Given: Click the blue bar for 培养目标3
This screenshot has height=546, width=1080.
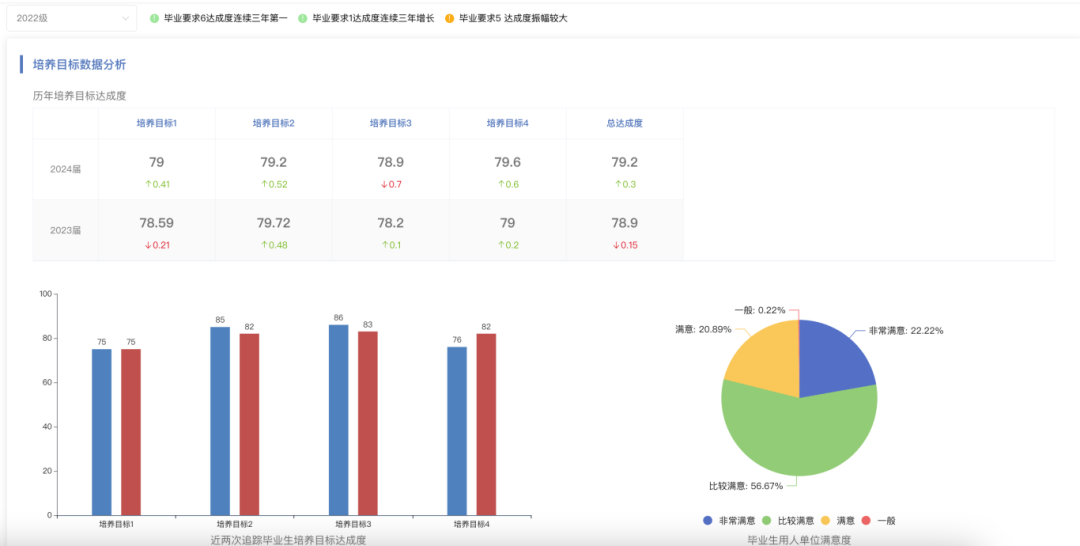Looking at the screenshot, I should coord(338,420).
